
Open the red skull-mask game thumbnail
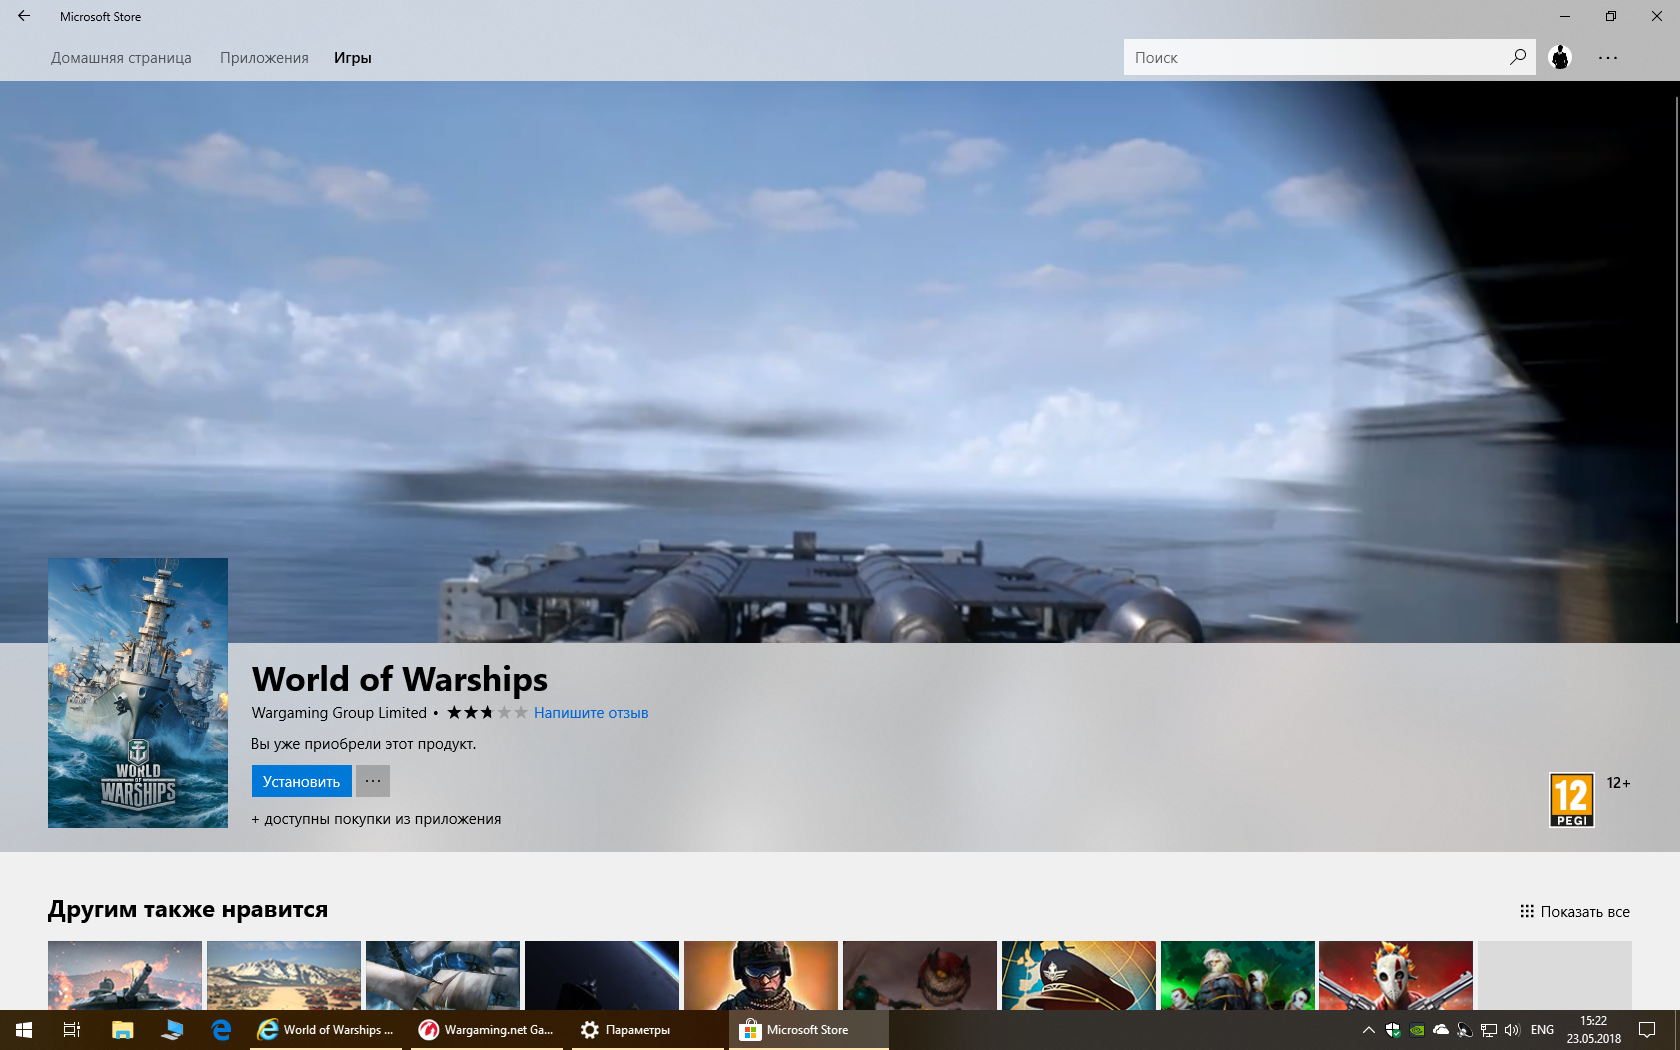pos(1396,975)
